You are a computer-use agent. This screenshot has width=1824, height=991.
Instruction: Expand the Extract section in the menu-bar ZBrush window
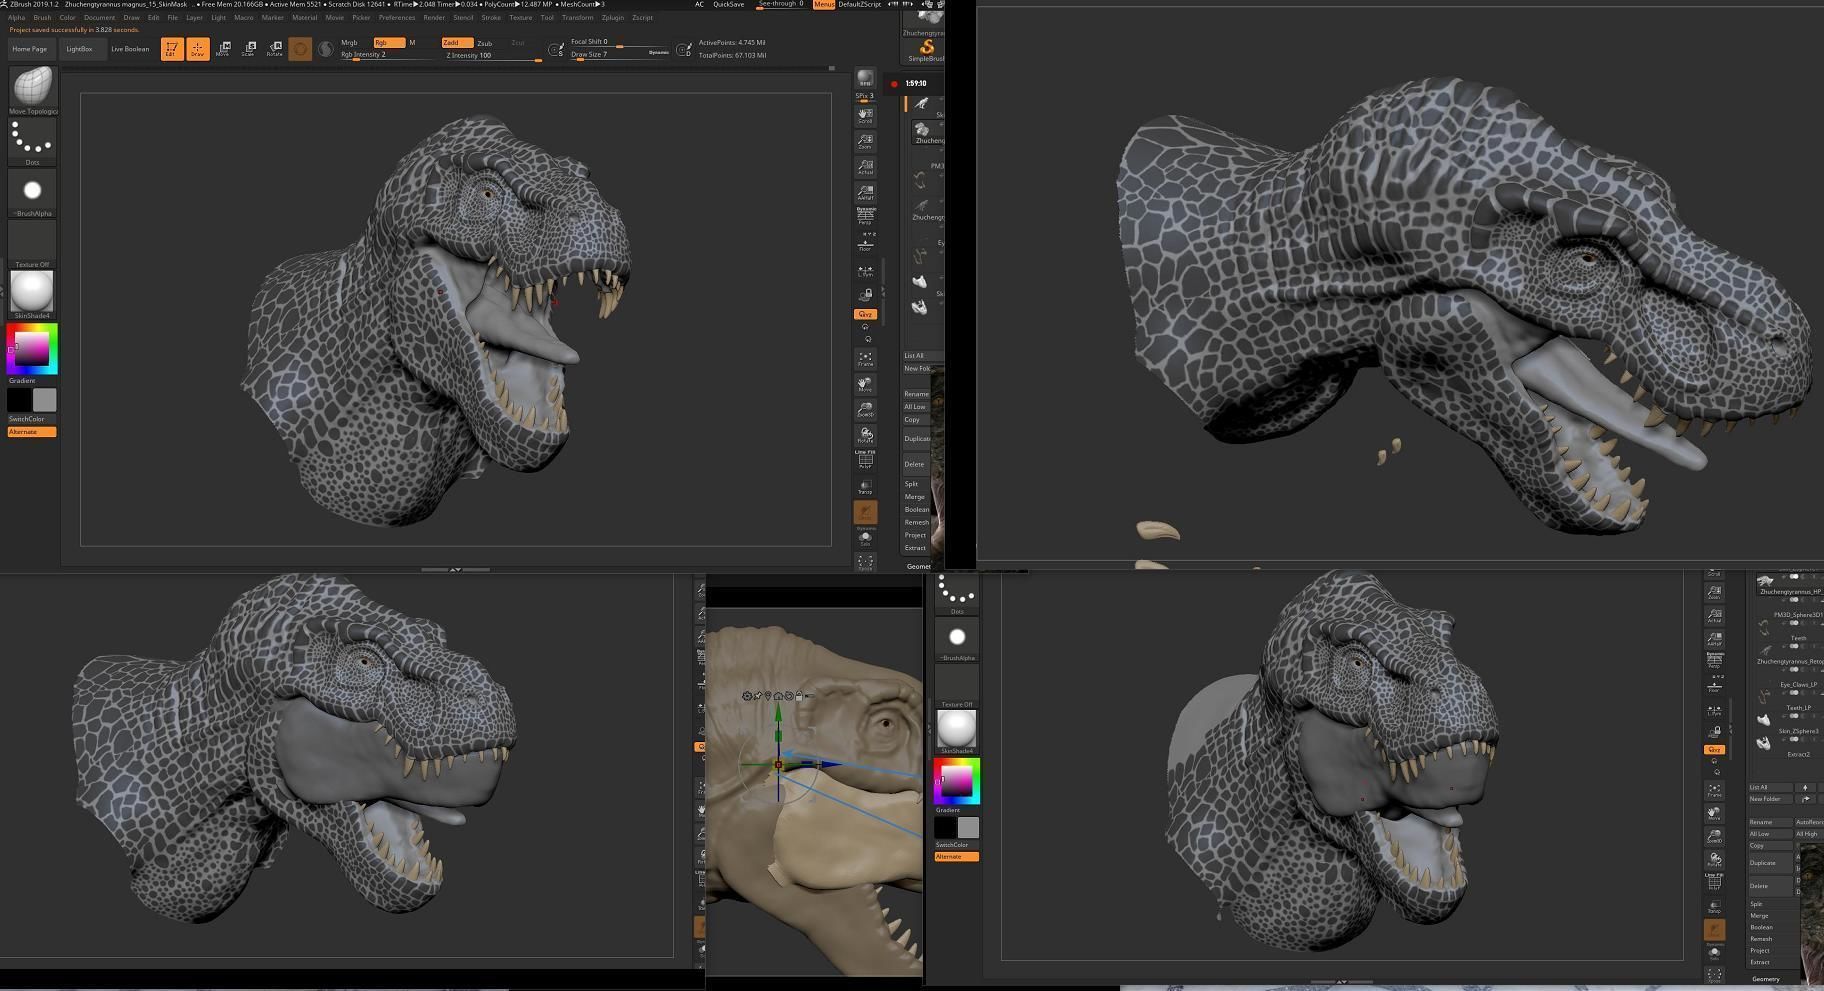pyautogui.click(x=916, y=548)
